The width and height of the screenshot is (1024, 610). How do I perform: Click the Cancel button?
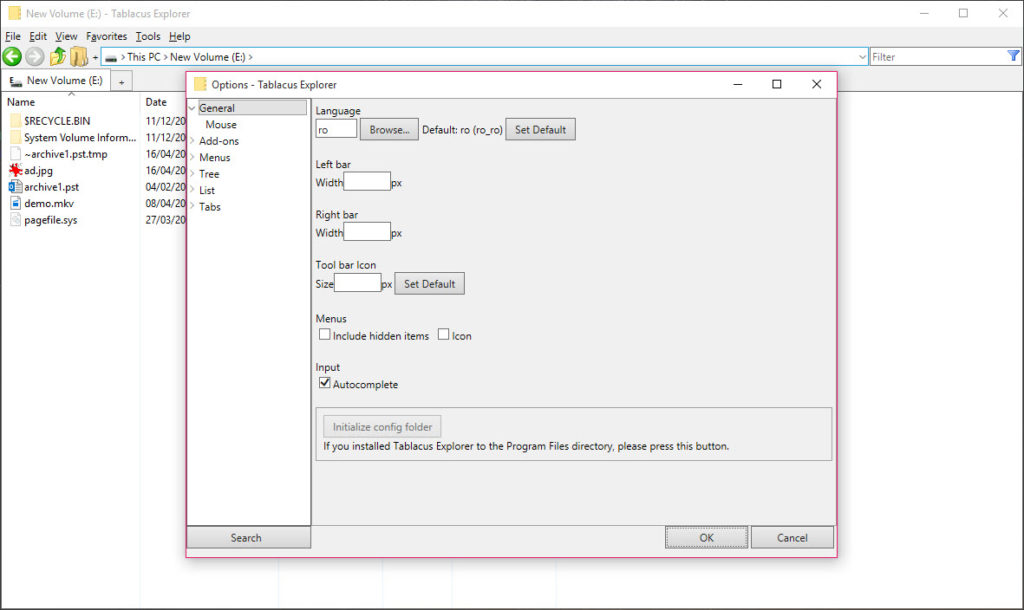click(x=792, y=538)
